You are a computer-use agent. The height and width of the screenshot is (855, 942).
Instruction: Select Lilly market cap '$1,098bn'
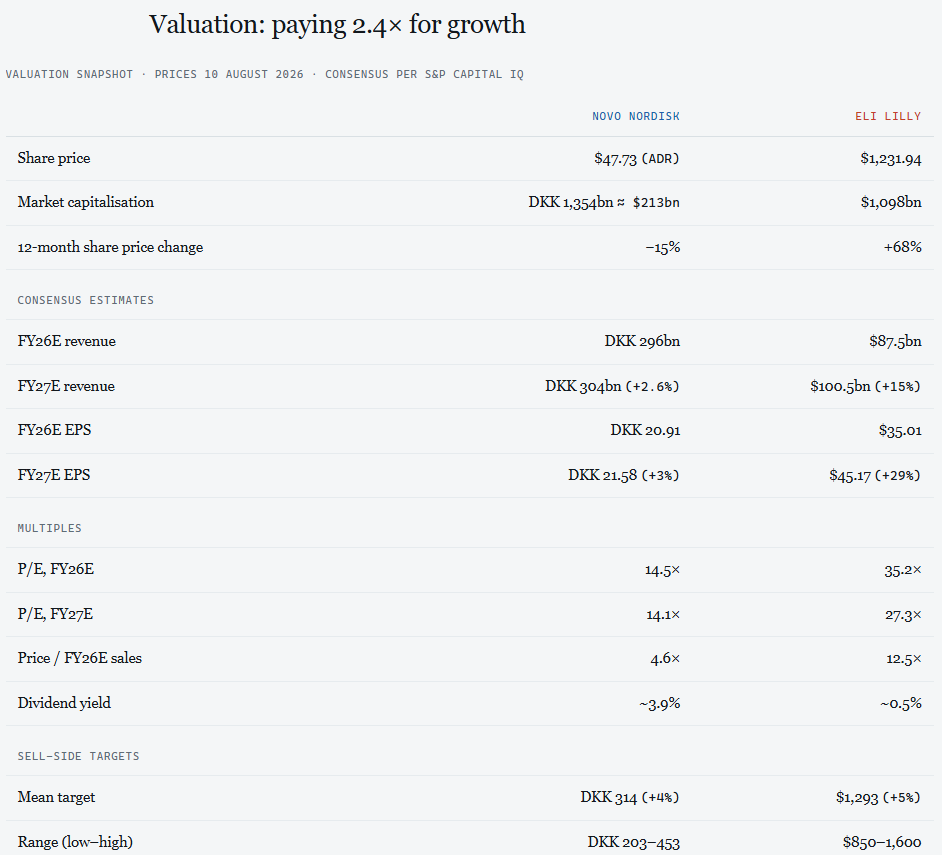click(891, 202)
